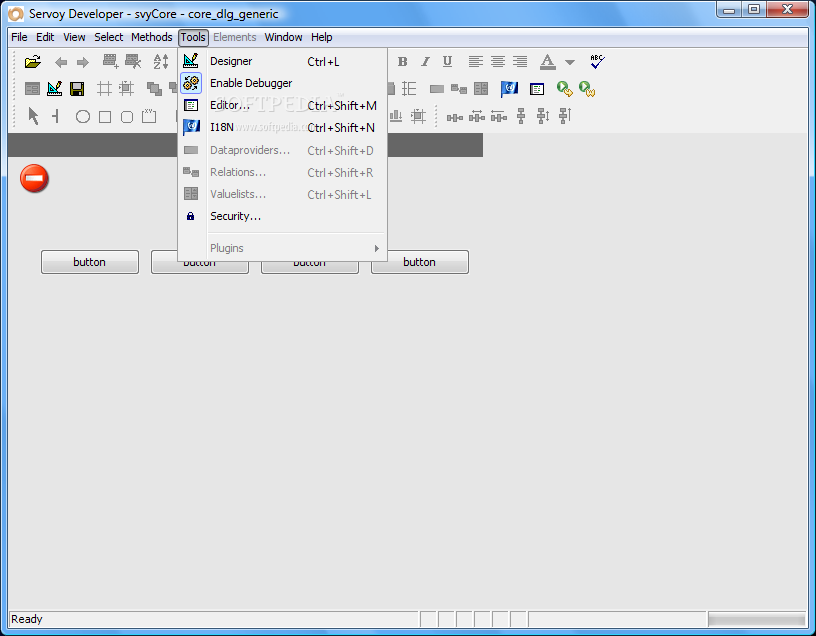Choose Editor... from the Tools menu
Screen dimensions: 816x636
[x=283, y=105]
